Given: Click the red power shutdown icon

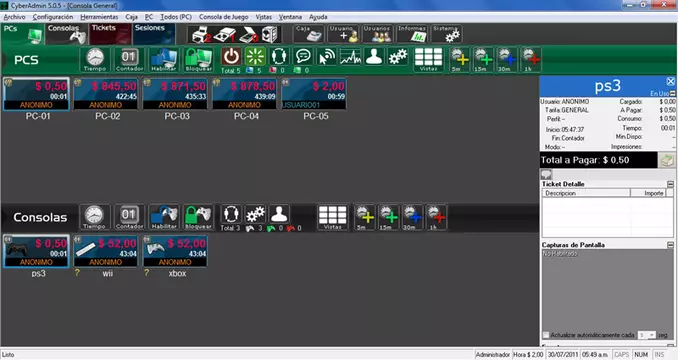Looking at the screenshot, I should coord(231,57).
